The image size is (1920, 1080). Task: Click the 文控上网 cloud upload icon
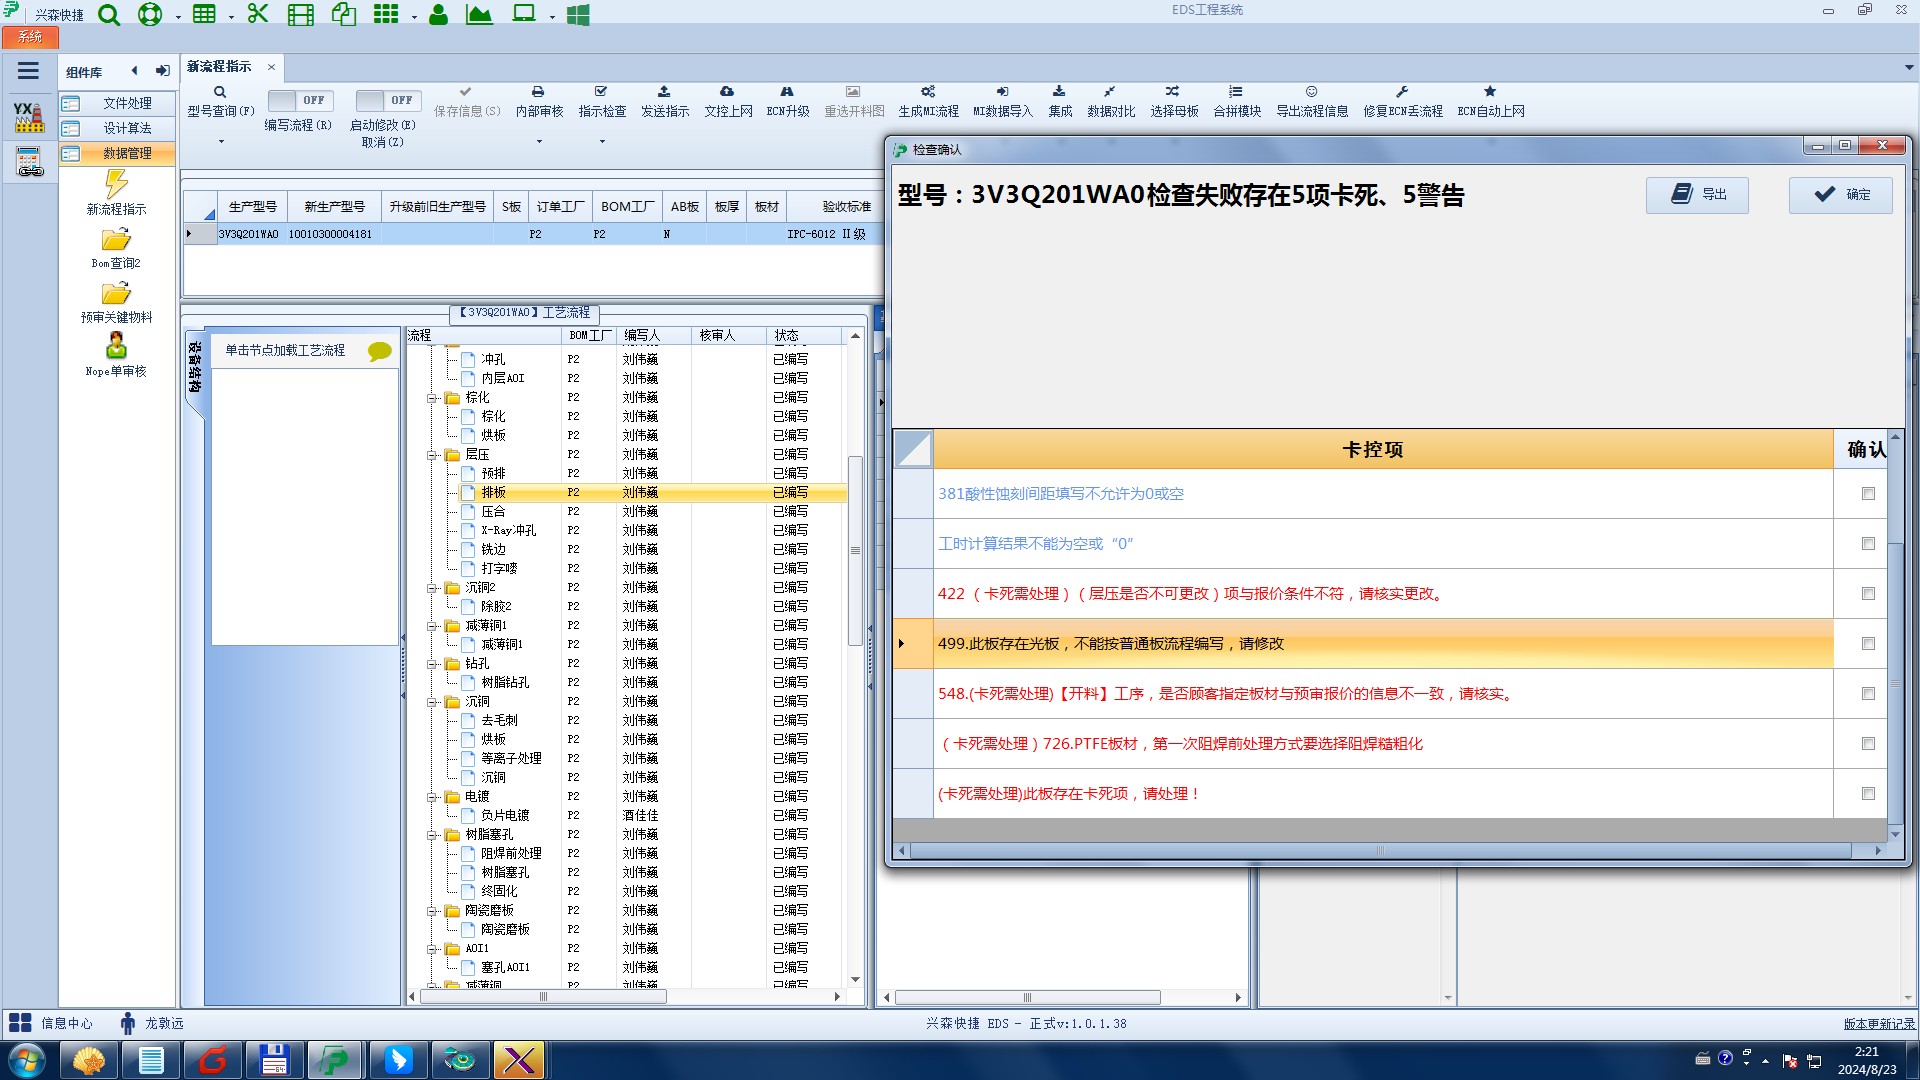(x=727, y=92)
